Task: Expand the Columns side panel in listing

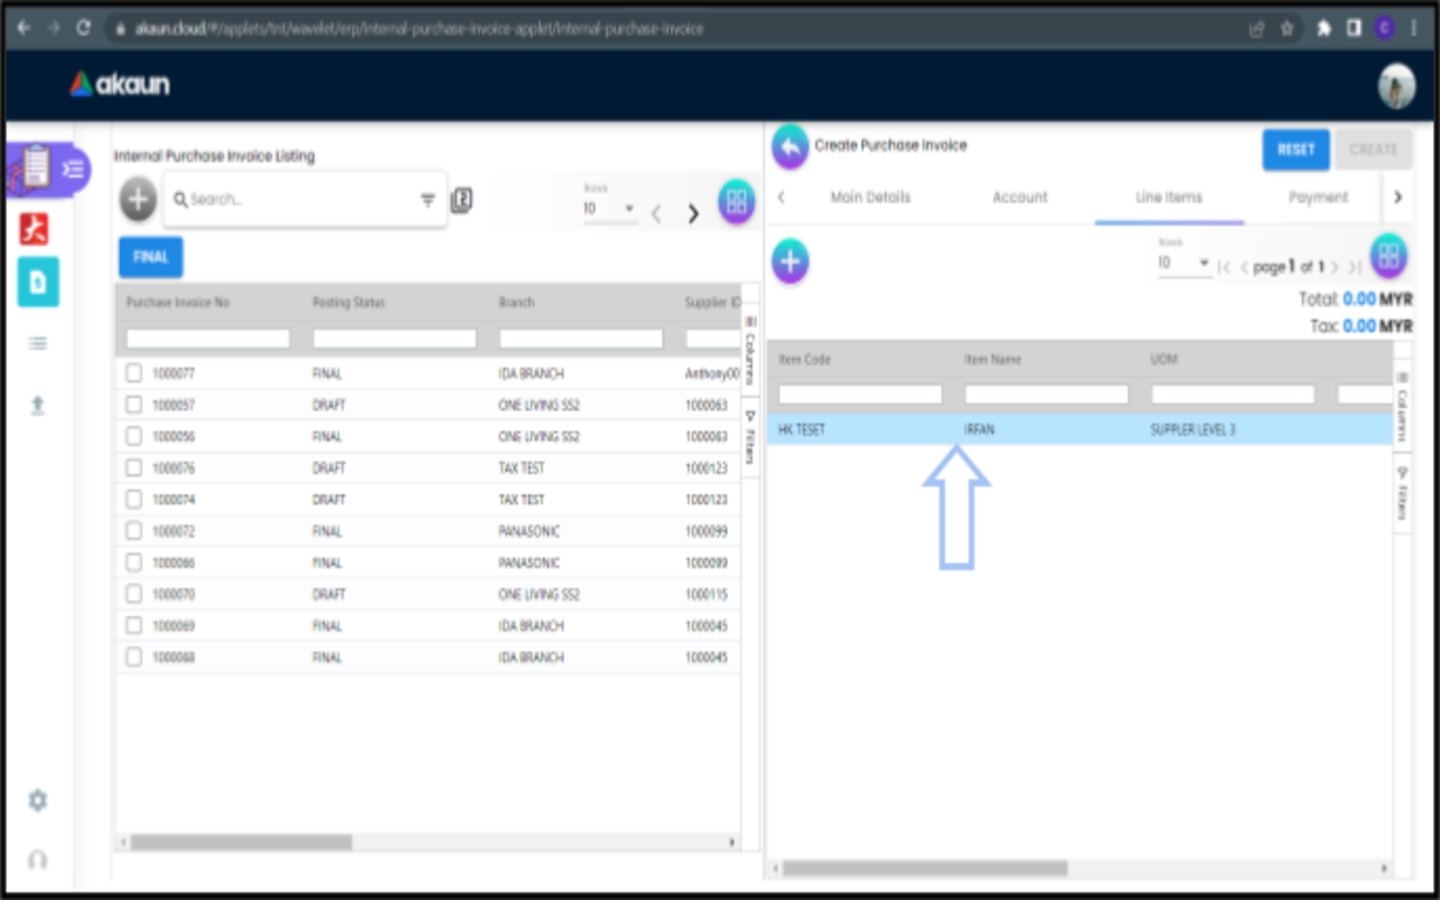Action: pos(750,348)
